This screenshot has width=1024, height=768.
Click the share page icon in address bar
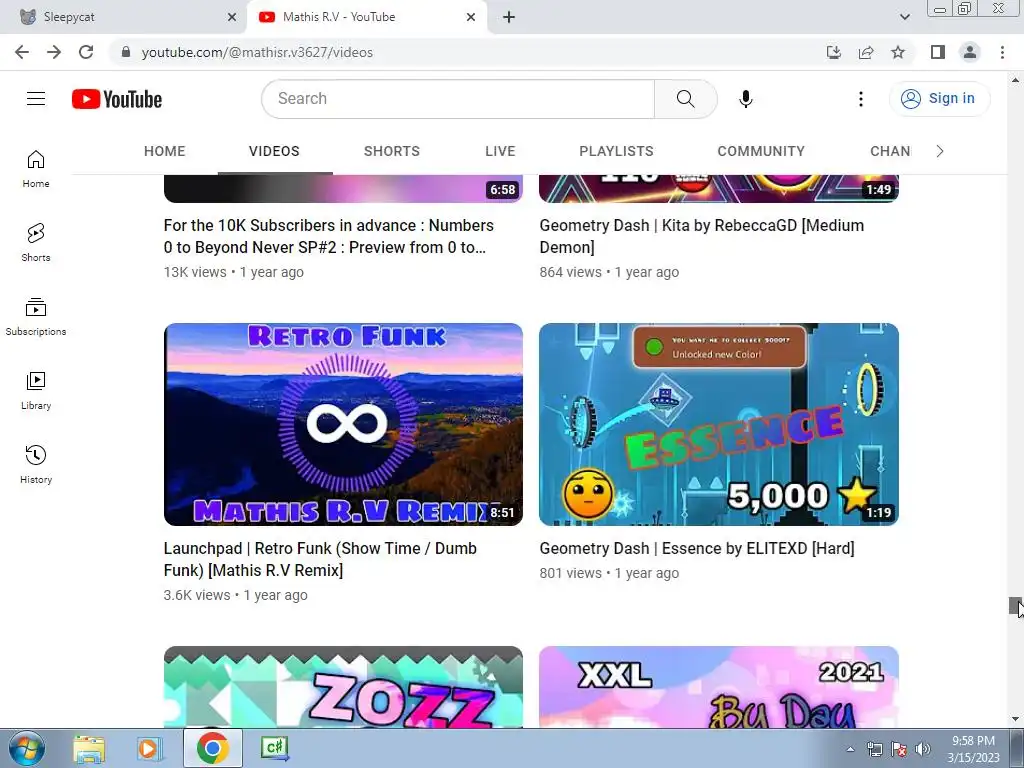pyautogui.click(x=866, y=52)
